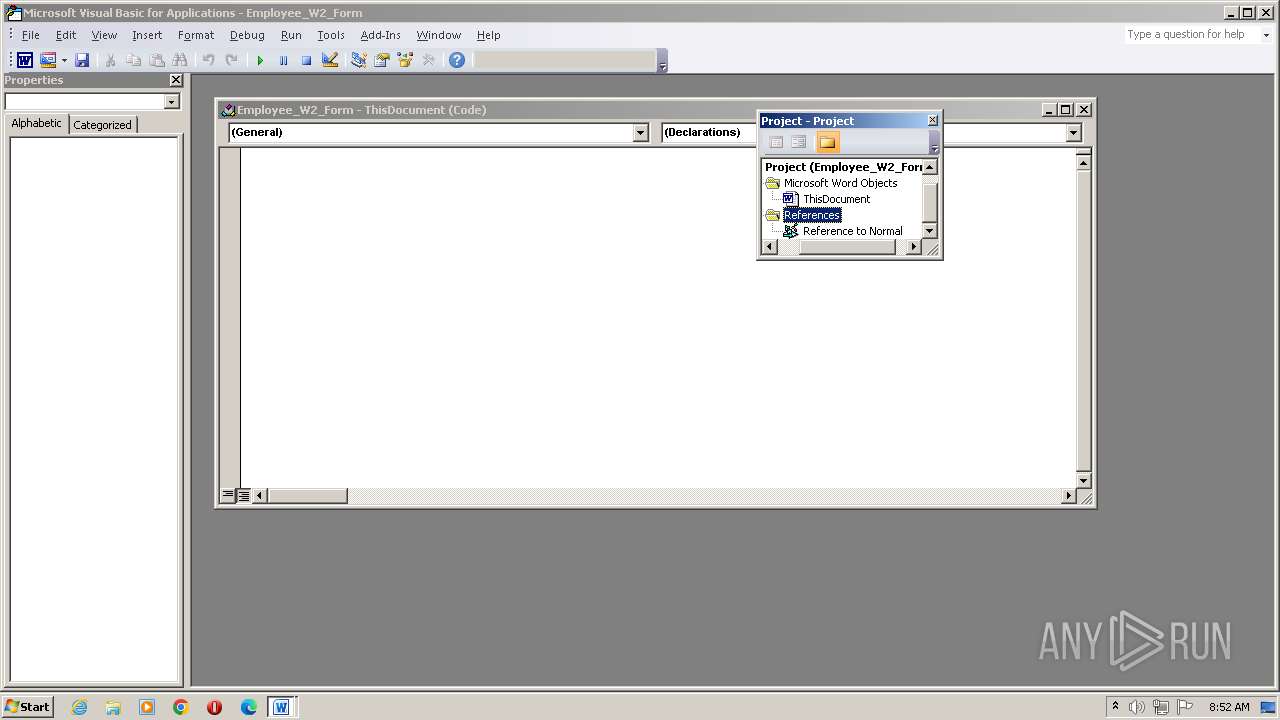Open Object Browser toolbar icon
This screenshot has width=1280, height=720.
(405, 60)
